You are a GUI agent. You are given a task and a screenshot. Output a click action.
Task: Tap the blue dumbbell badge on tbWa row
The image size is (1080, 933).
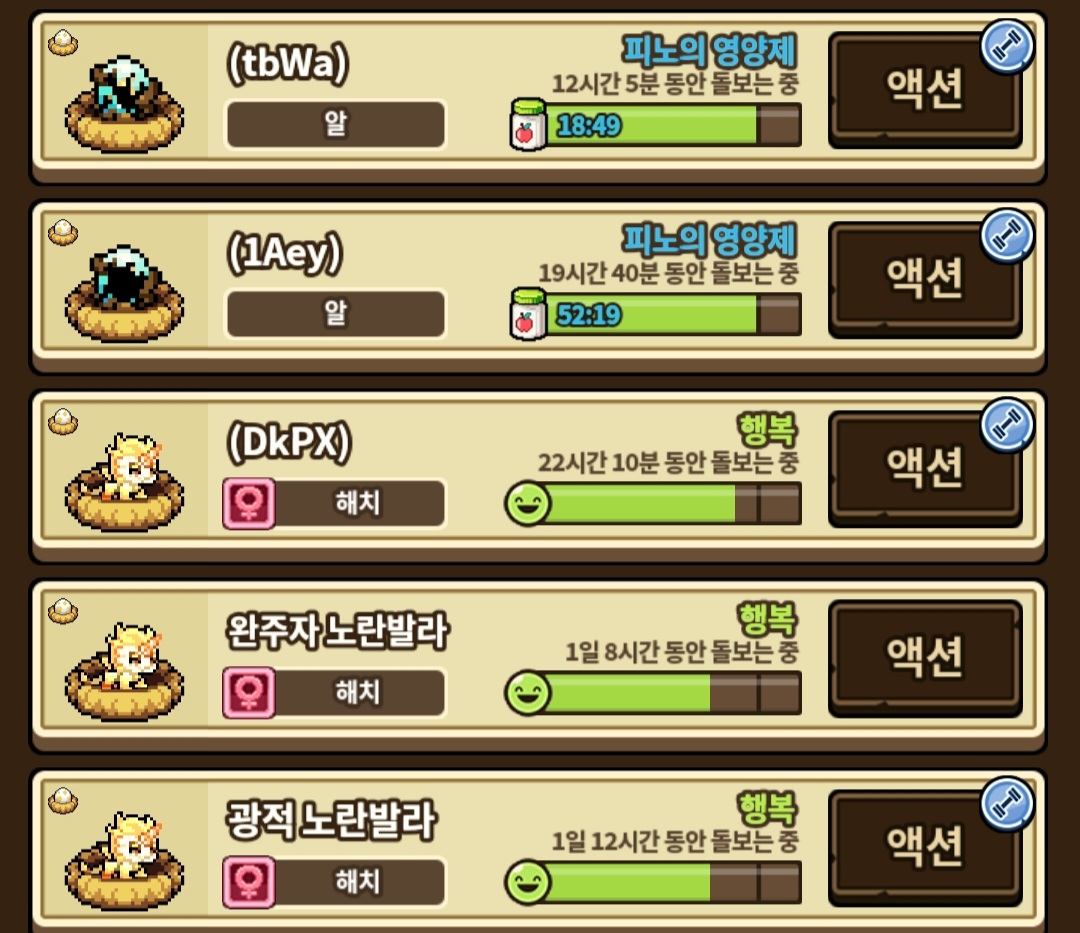[x=1007, y=47]
